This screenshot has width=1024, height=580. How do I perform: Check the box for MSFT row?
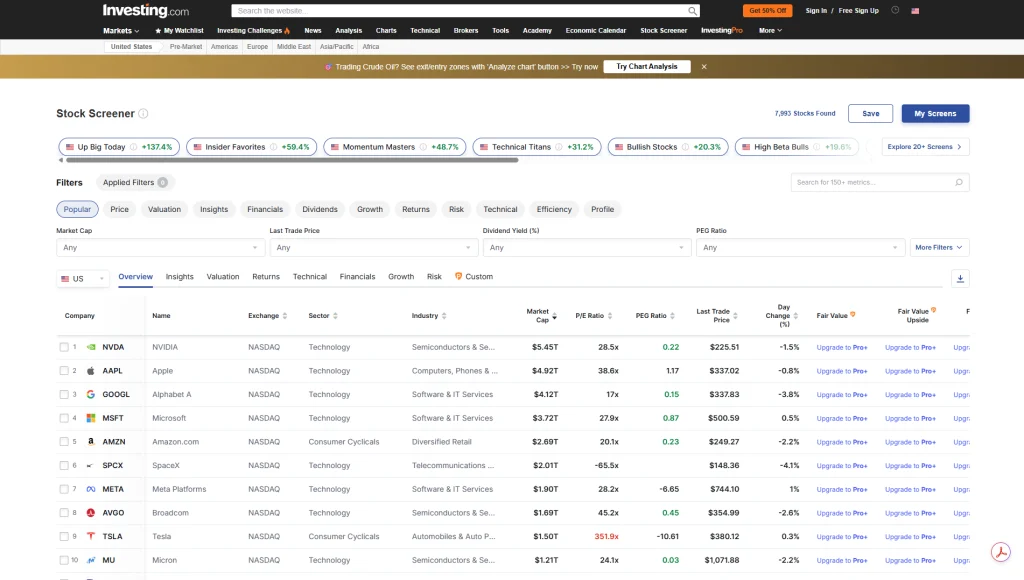point(64,418)
